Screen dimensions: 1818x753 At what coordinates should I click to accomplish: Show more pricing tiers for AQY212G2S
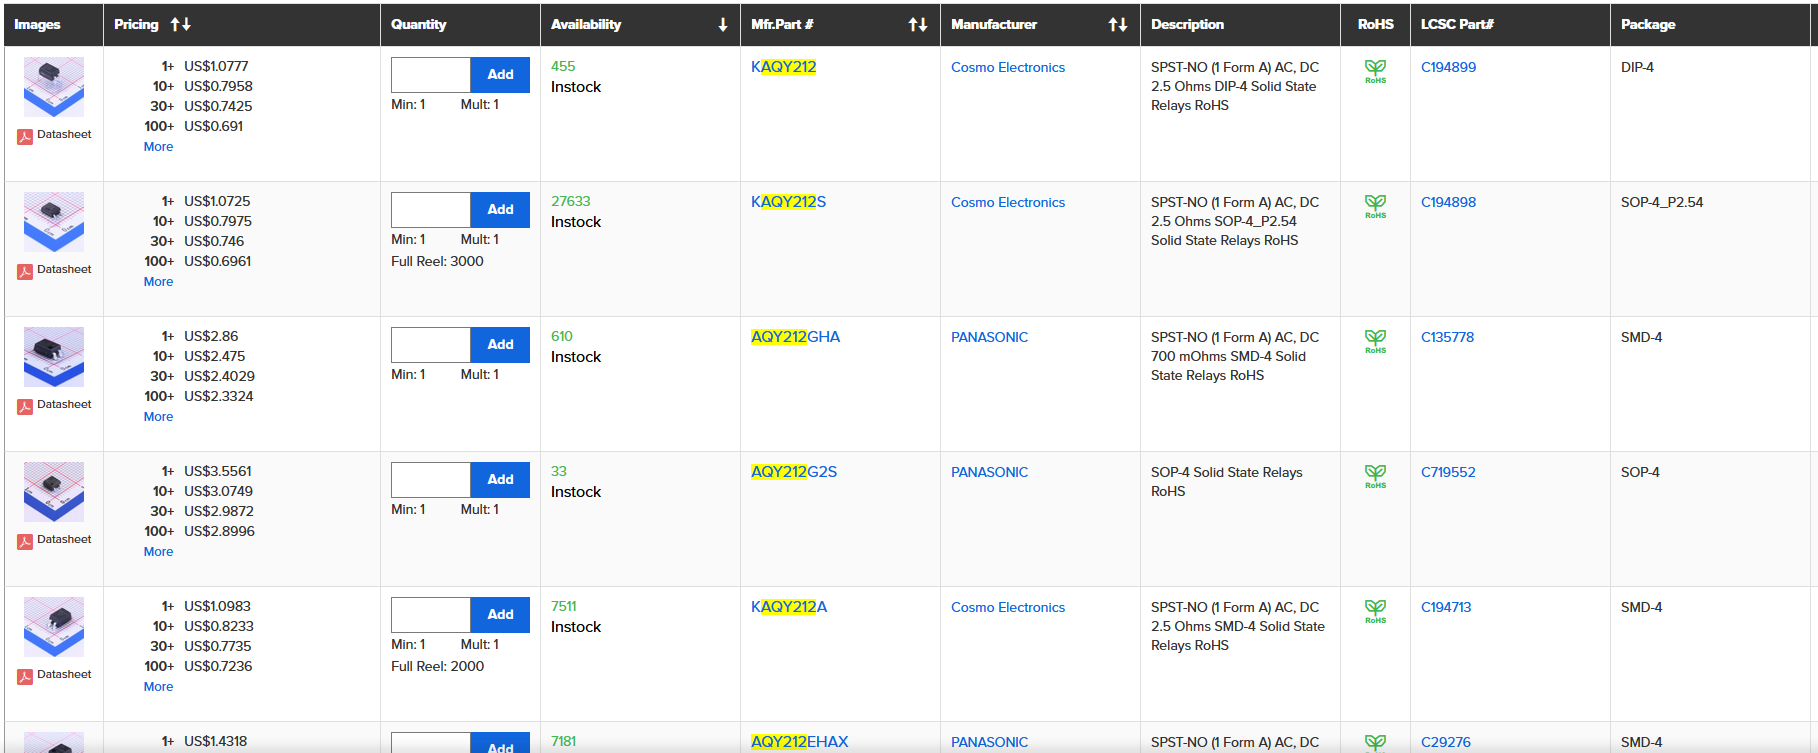(x=158, y=552)
